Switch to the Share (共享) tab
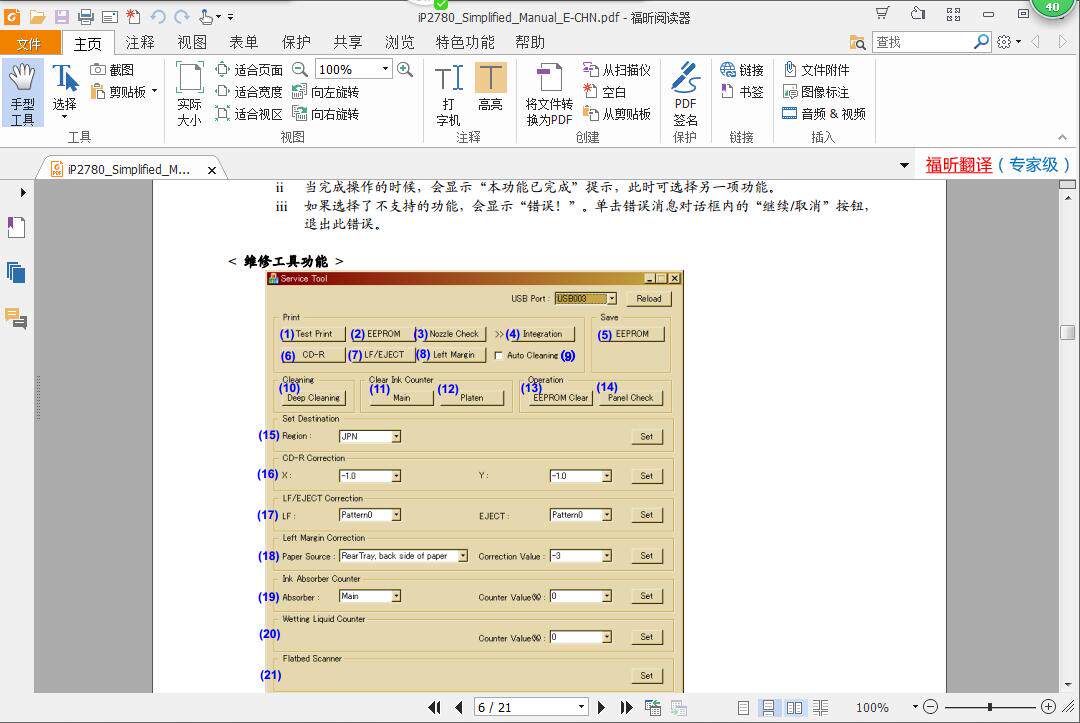This screenshot has width=1080, height=723. (348, 43)
